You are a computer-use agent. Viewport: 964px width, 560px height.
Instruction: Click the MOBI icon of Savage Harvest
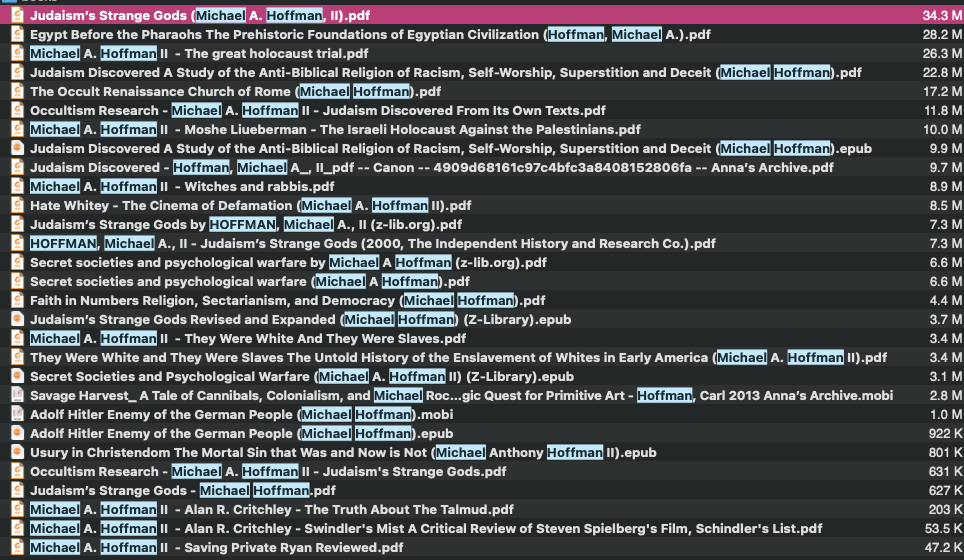tap(18, 395)
